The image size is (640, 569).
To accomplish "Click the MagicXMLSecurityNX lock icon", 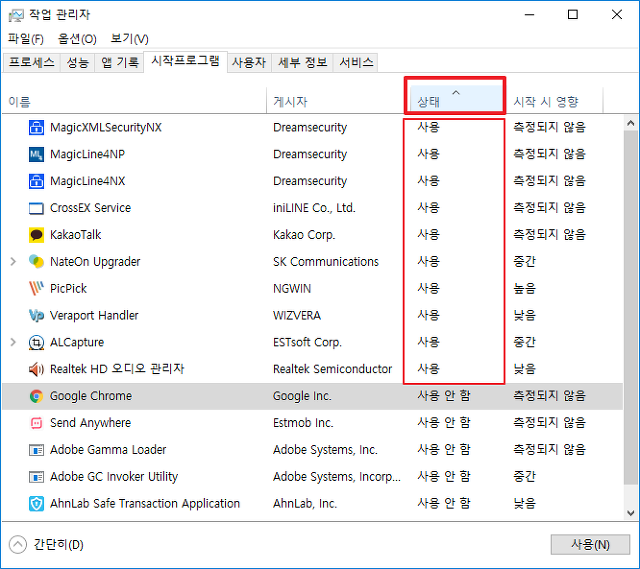I will point(36,127).
